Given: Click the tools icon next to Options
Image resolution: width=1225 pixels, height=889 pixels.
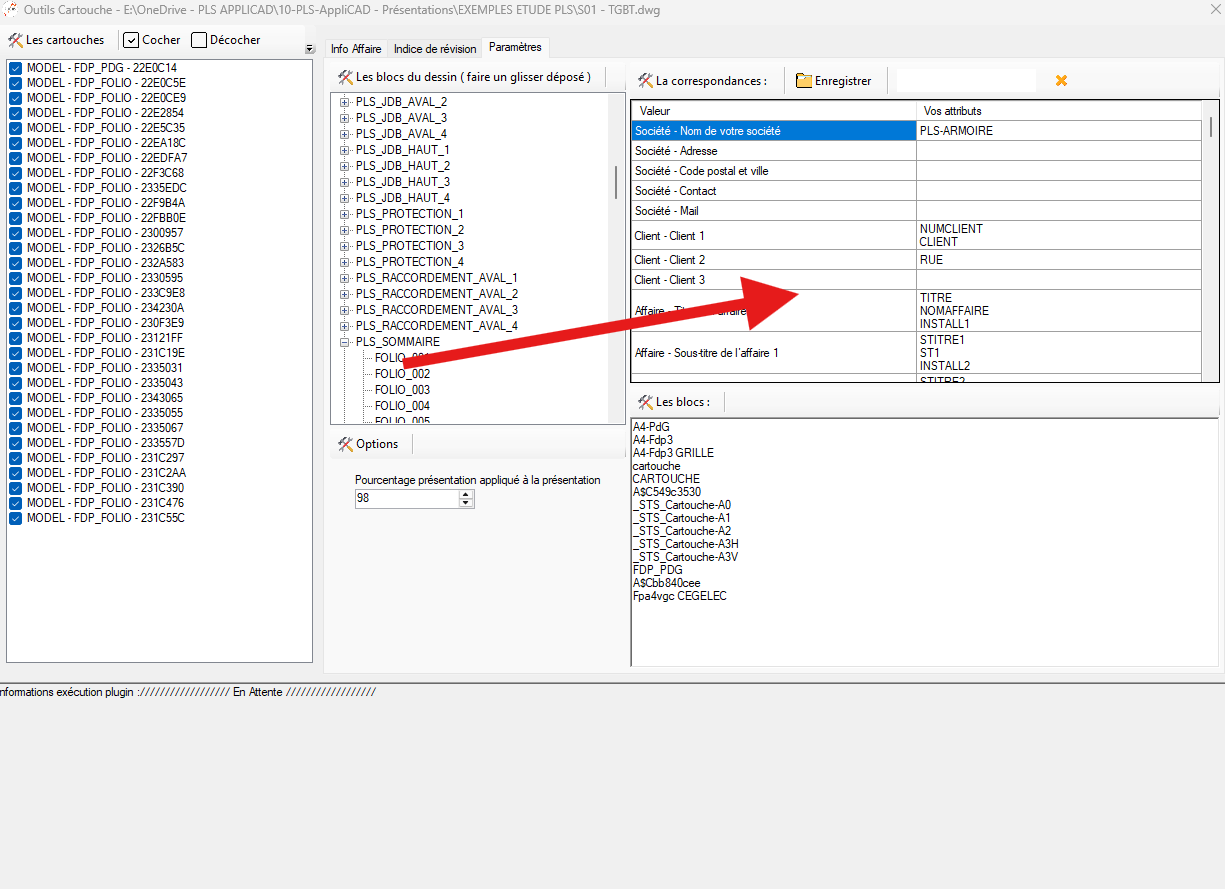Looking at the screenshot, I should click(345, 444).
